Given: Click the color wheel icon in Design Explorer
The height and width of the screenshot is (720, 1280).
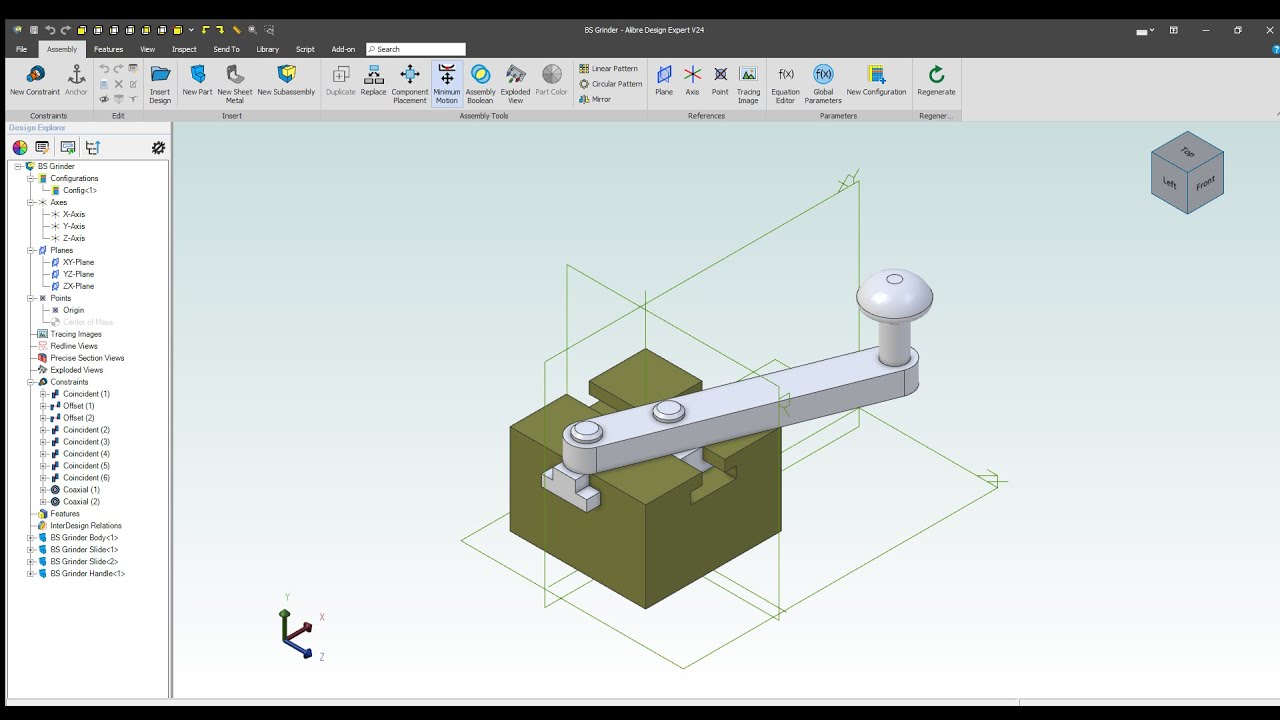Looking at the screenshot, I should [x=20, y=148].
